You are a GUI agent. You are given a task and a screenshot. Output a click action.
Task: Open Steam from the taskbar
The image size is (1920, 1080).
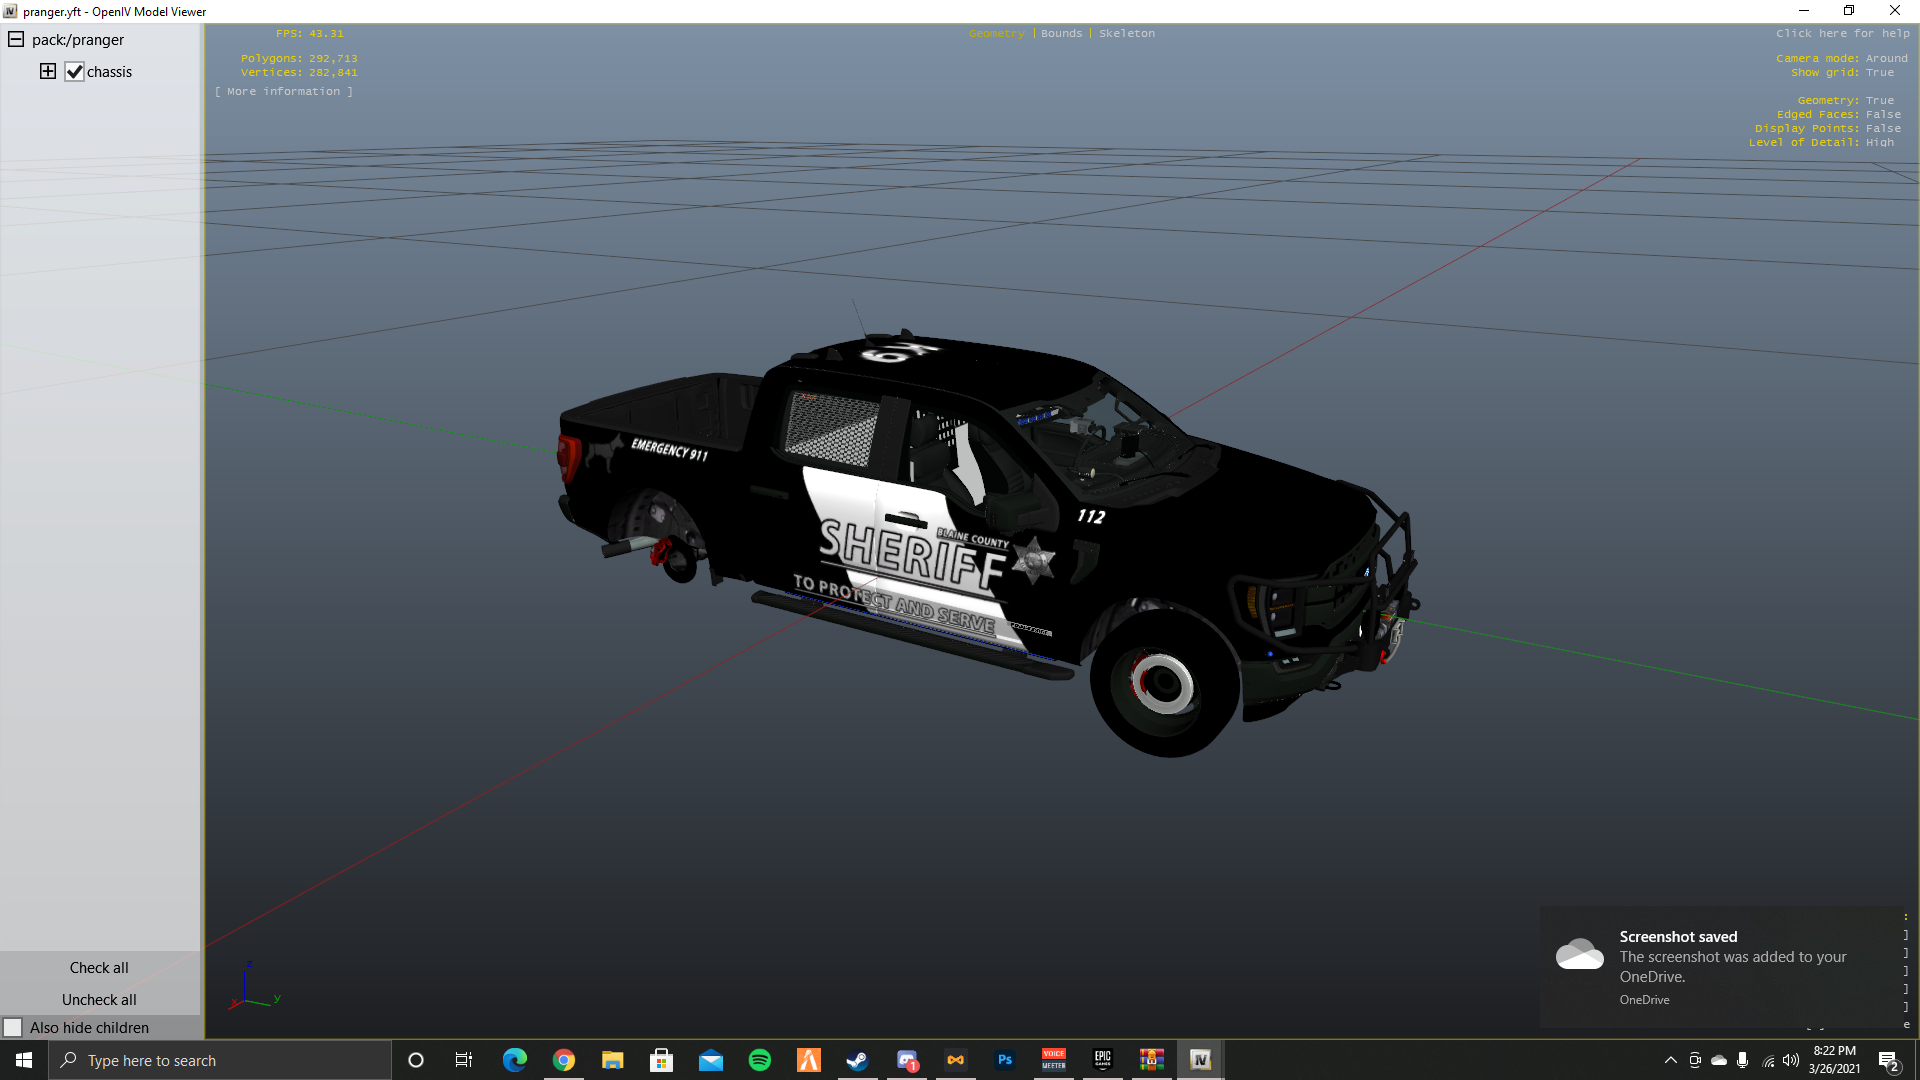coord(857,1060)
